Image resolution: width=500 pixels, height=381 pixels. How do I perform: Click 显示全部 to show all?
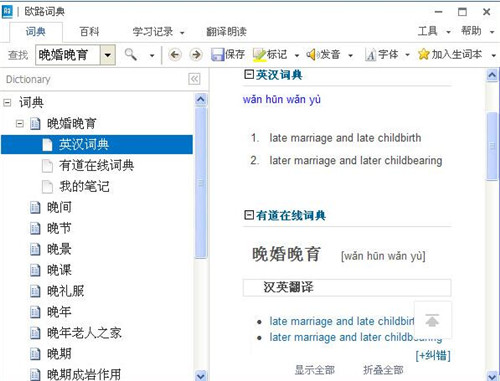tap(315, 370)
